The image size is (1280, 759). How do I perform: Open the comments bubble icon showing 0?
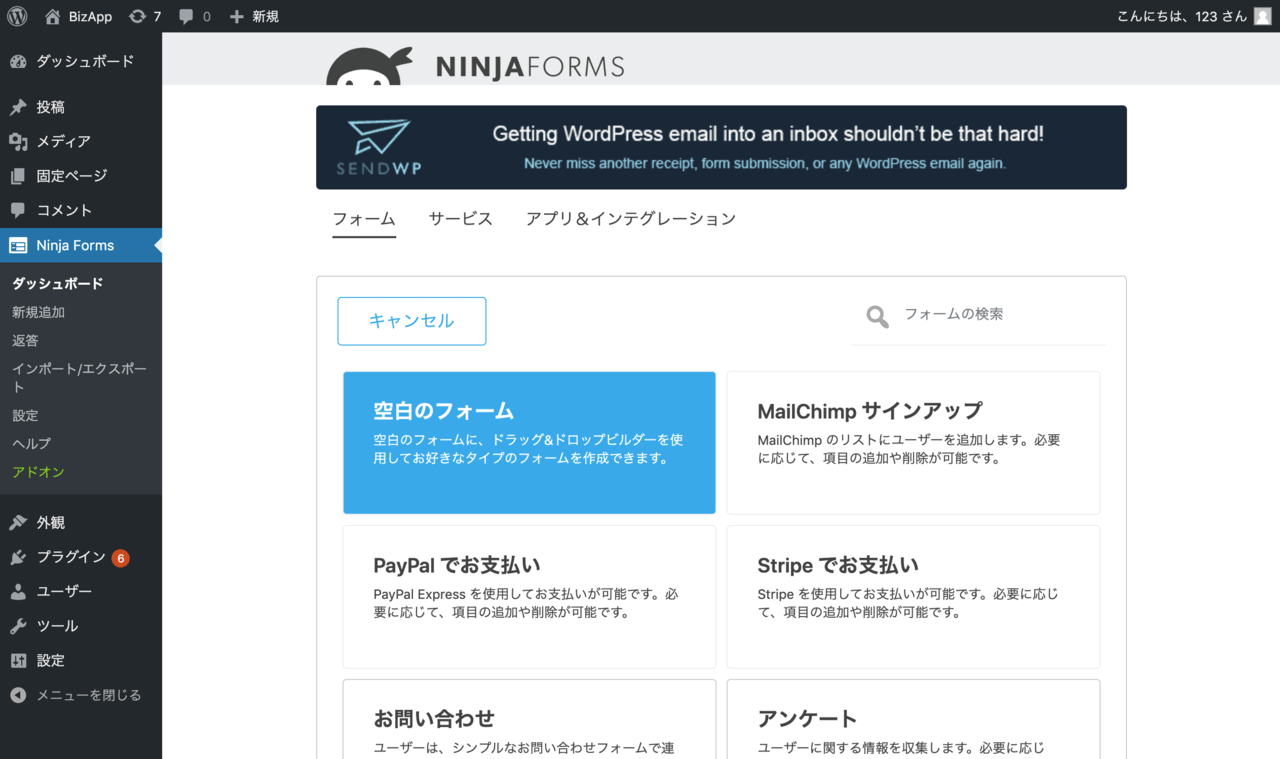186,16
